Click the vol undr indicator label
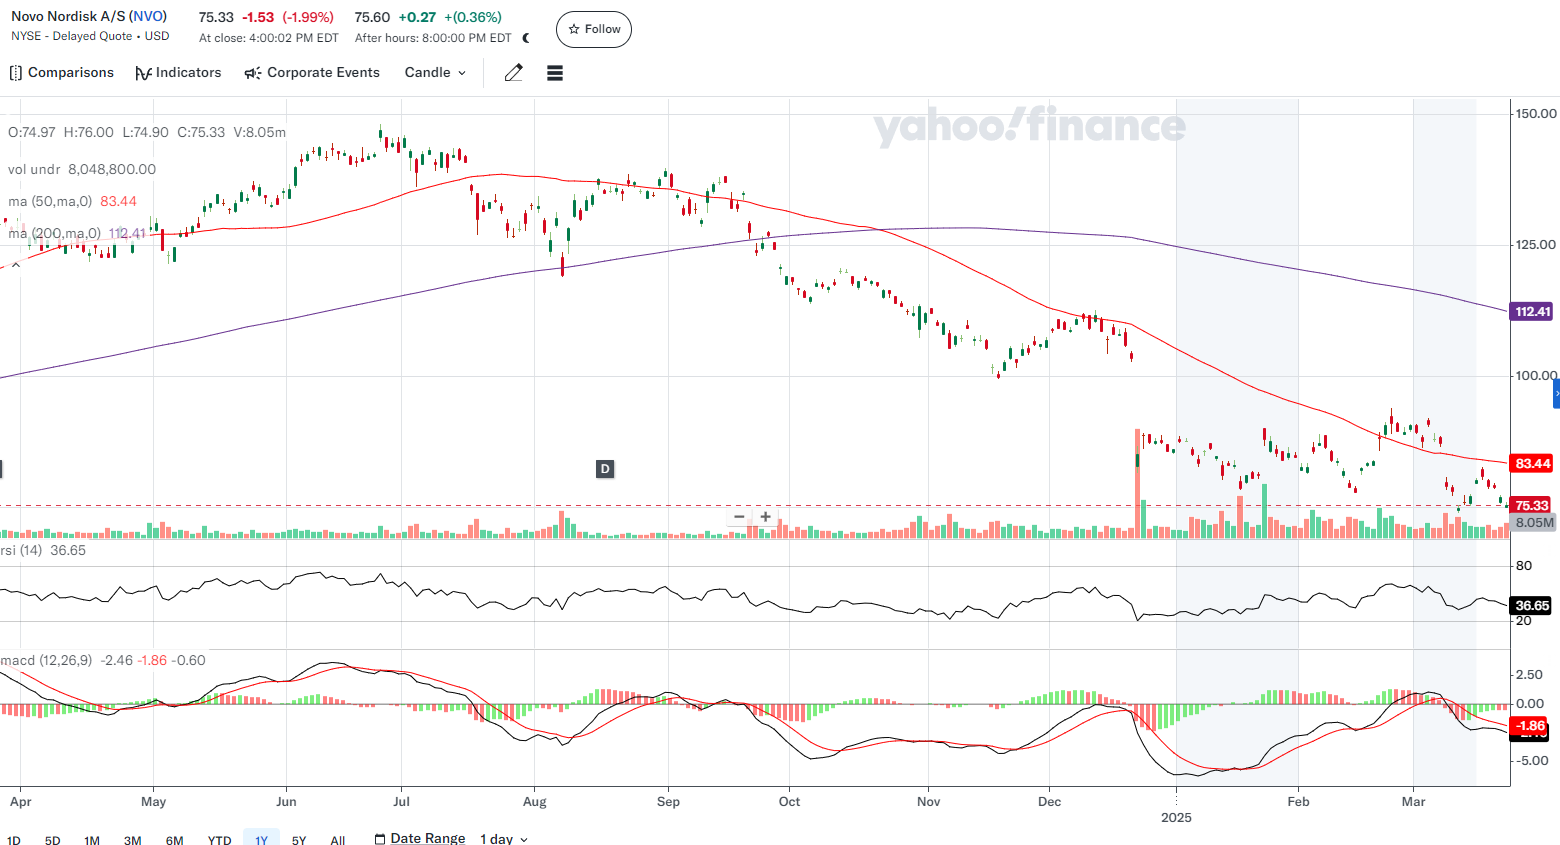The width and height of the screenshot is (1560, 845). point(34,169)
